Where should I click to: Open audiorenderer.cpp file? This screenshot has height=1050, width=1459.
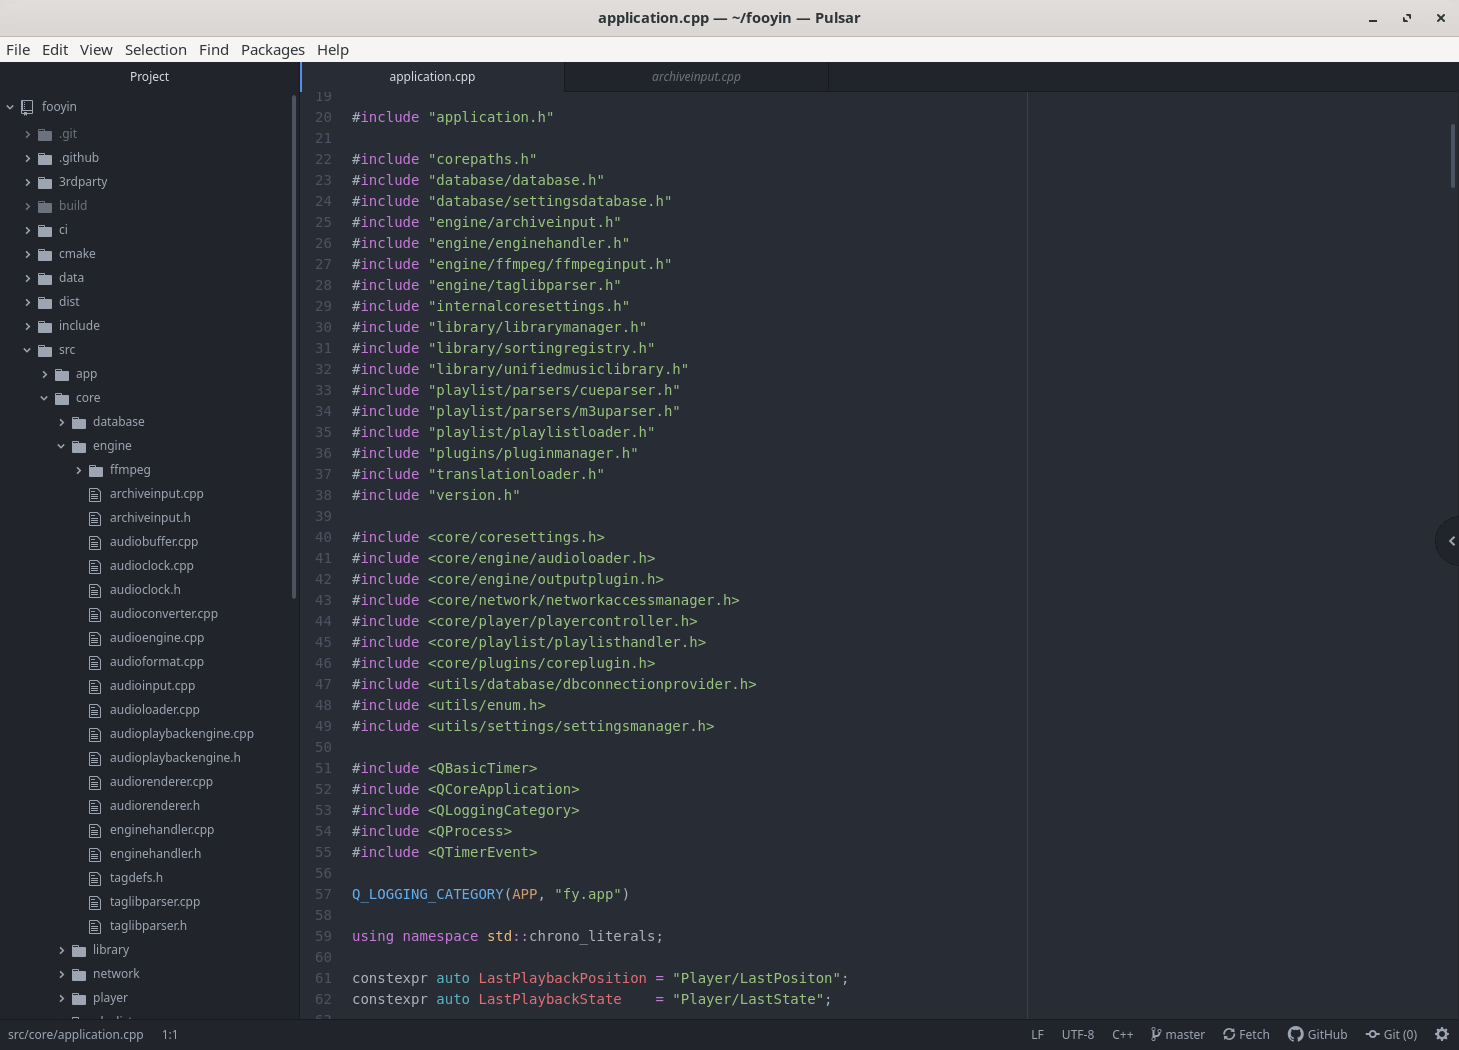(x=161, y=782)
